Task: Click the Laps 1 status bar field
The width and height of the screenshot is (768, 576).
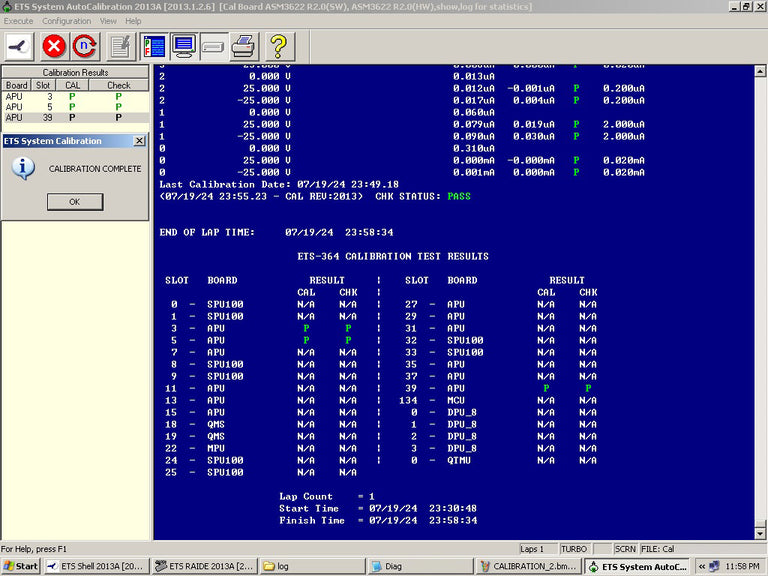Action: 538,549
